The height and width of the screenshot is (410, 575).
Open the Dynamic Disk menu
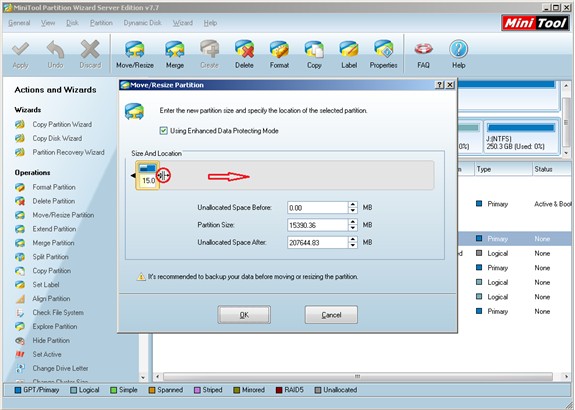(142, 23)
